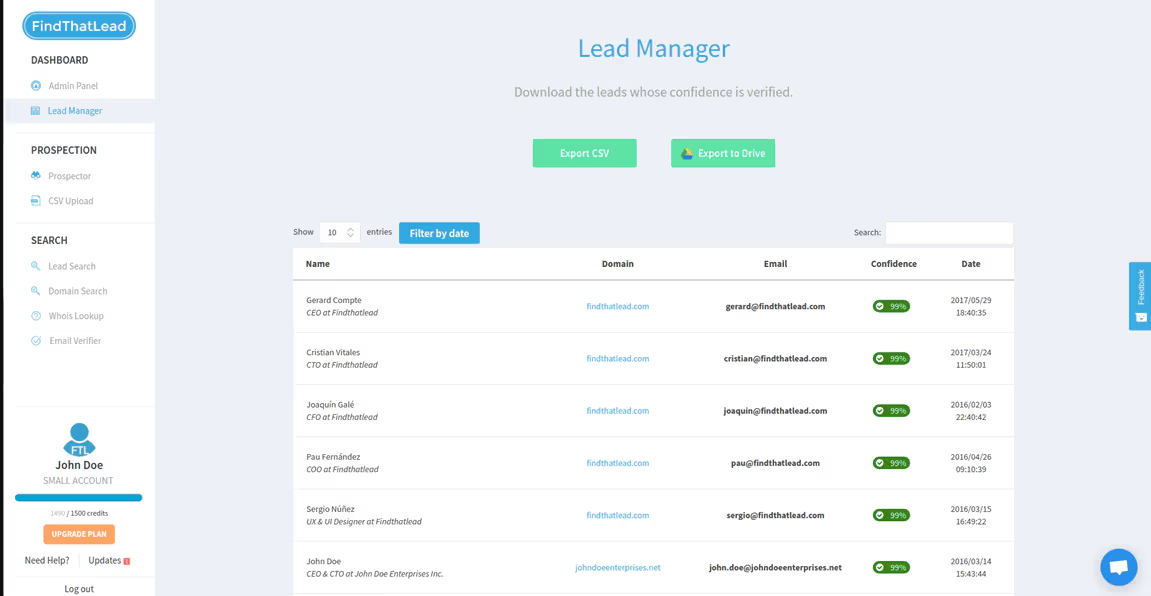Sort table by Confidence column
This screenshot has height=596, width=1151.
893,264
